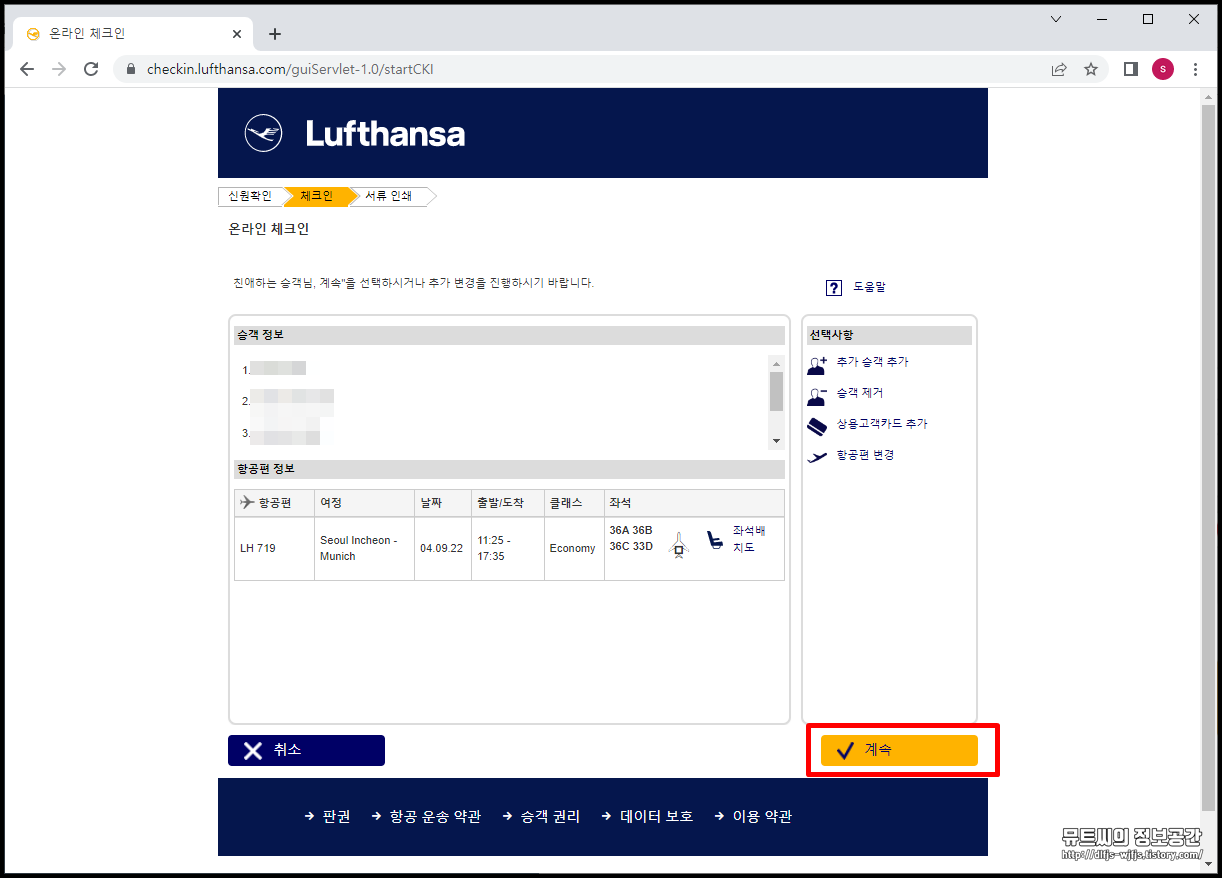Click the aircraft seat map plane icon

tap(679, 545)
